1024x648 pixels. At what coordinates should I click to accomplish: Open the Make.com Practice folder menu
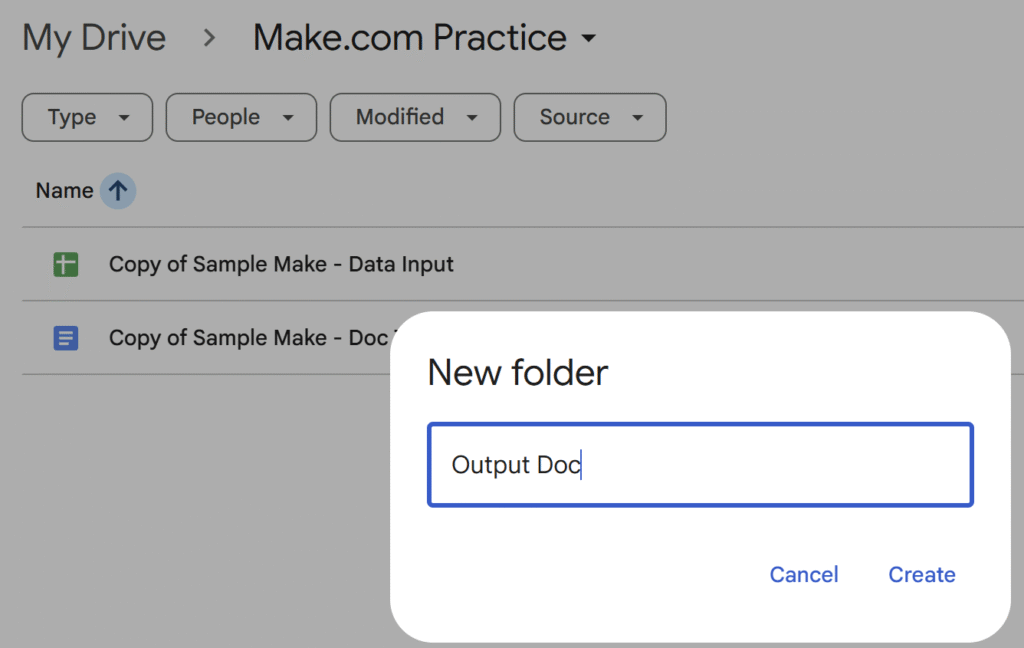click(410, 39)
